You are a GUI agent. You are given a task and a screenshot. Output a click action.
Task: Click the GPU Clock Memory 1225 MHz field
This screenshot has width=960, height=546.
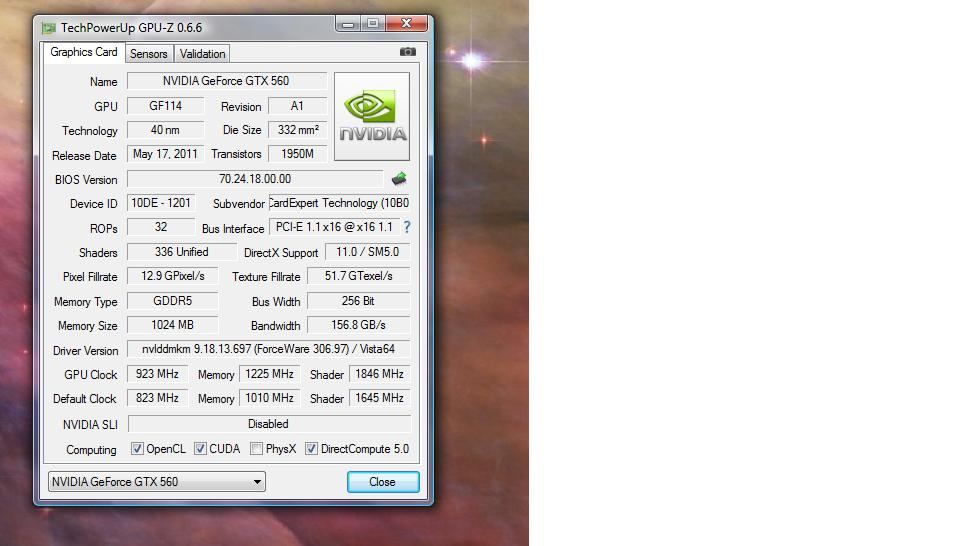269,374
